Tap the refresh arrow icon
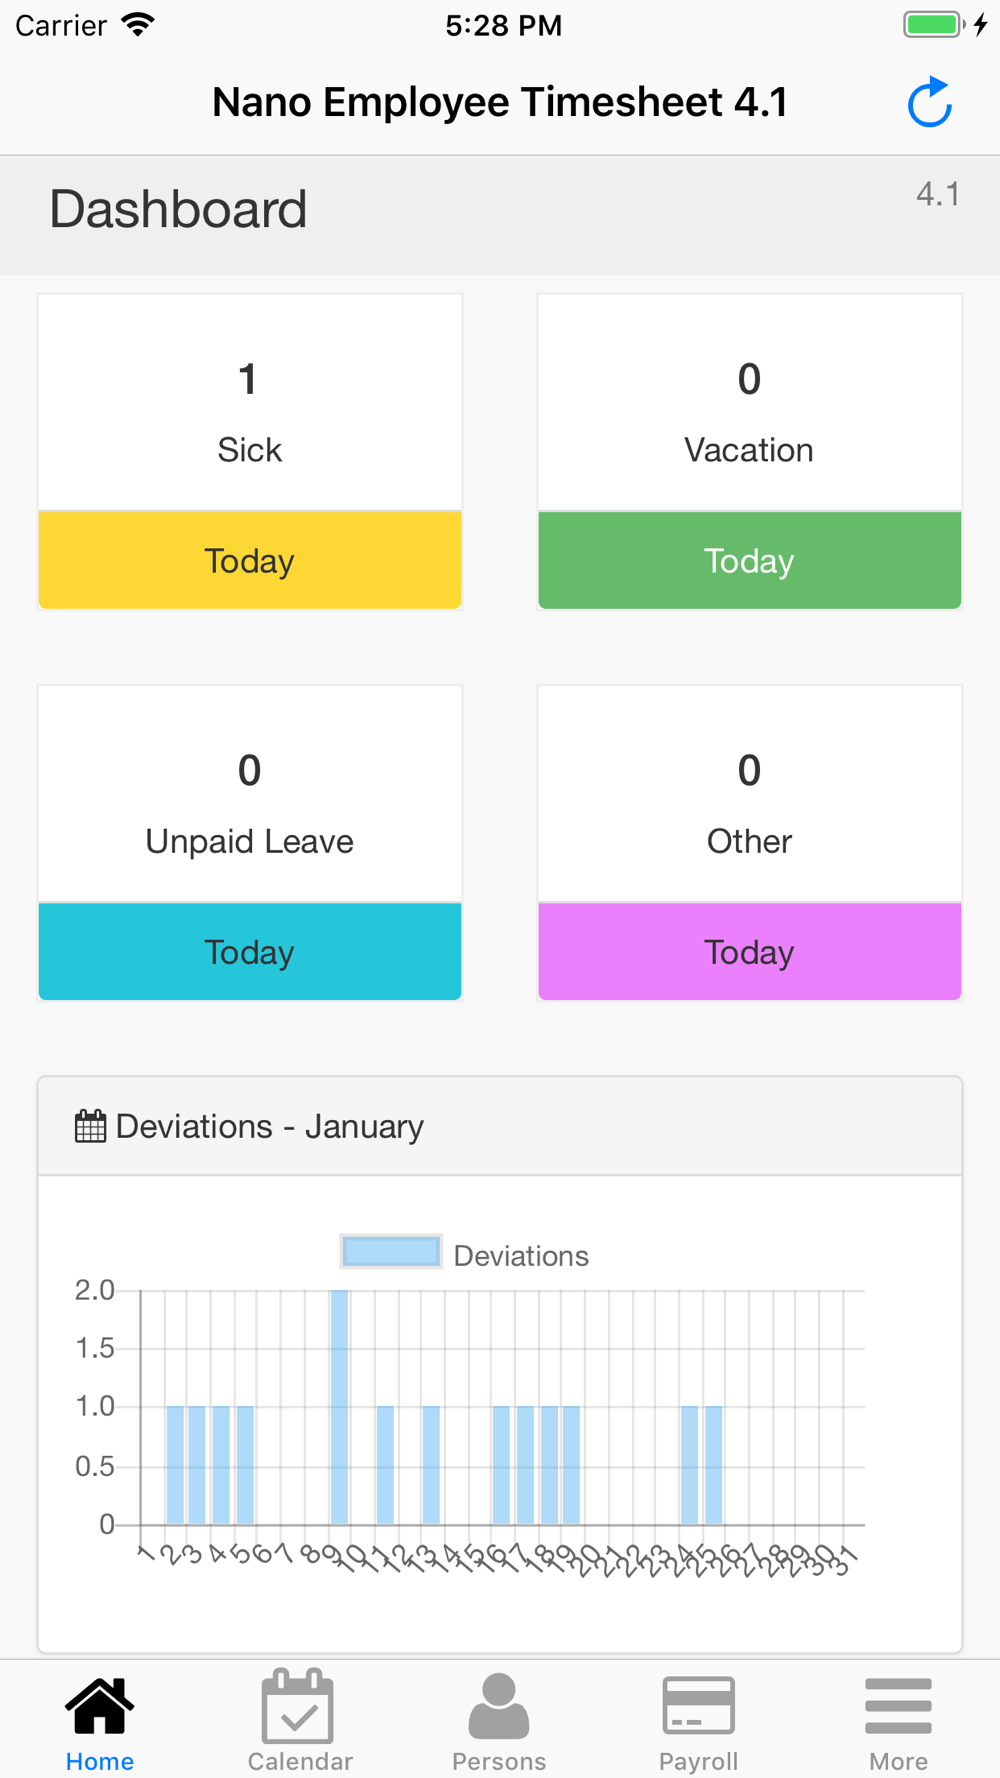The height and width of the screenshot is (1778, 1000). (x=929, y=102)
